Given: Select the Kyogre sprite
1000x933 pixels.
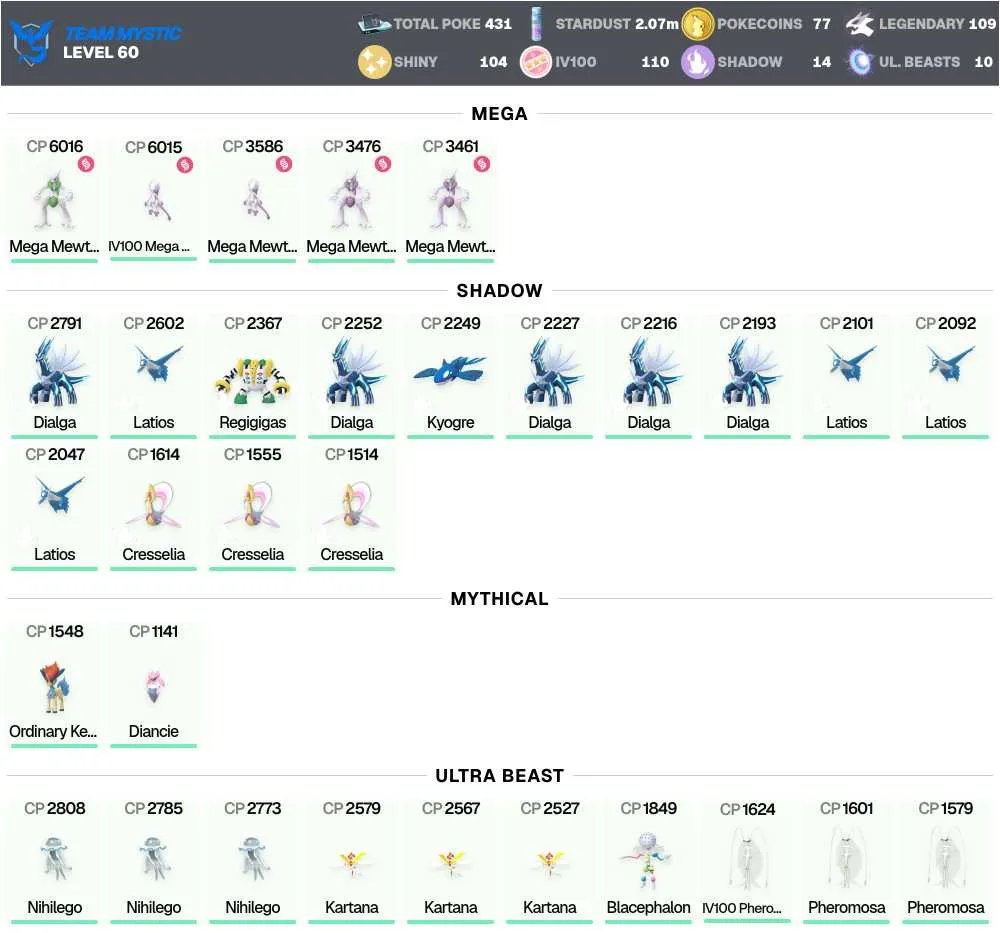Looking at the screenshot, I should coord(450,372).
